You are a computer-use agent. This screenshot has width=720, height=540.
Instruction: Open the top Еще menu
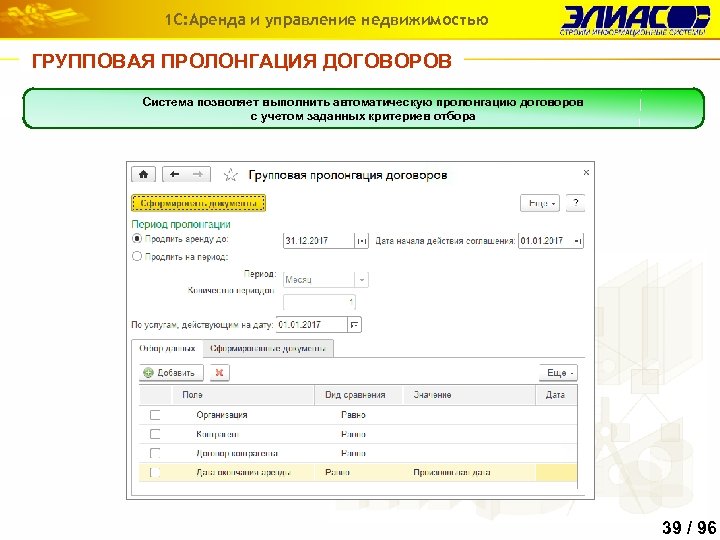540,203
